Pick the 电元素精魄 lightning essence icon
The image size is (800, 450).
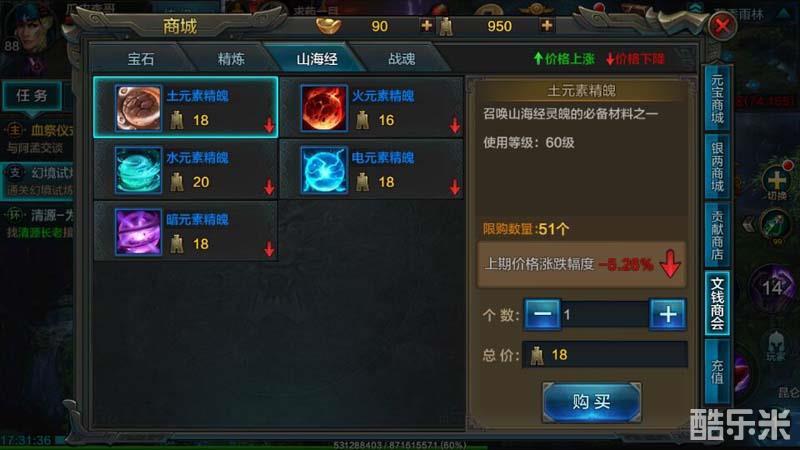pos(323,170)
